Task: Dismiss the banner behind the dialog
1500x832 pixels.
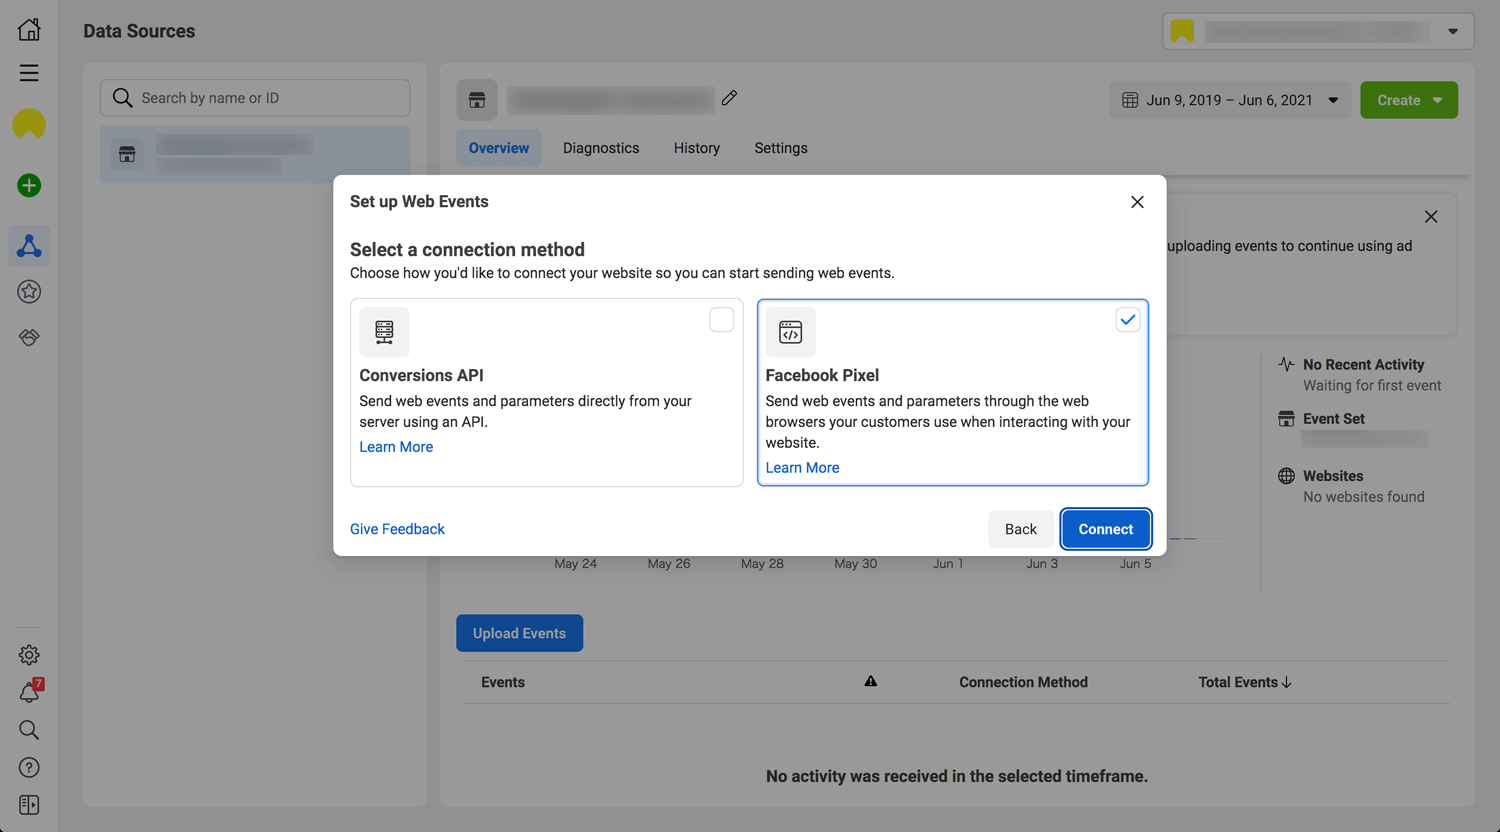Action: (x=1431, y=217)
